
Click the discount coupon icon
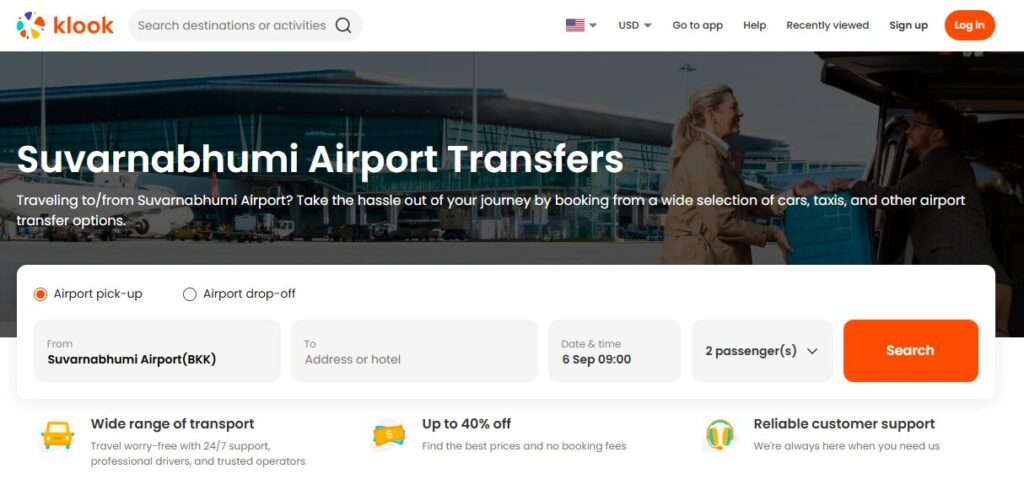(389, 434)
